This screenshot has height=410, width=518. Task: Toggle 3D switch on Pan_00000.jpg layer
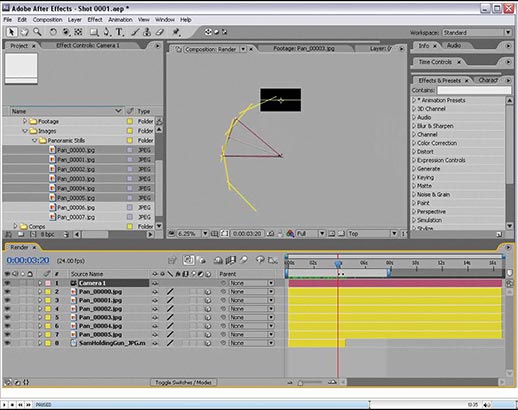point(208,292)
